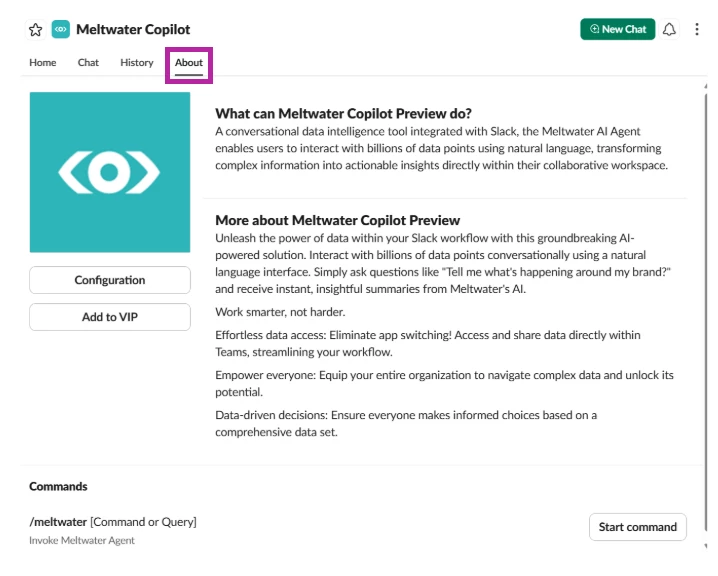Click the Start command button
Viewport: 718px width, 576px height.
tap(637, 527)
